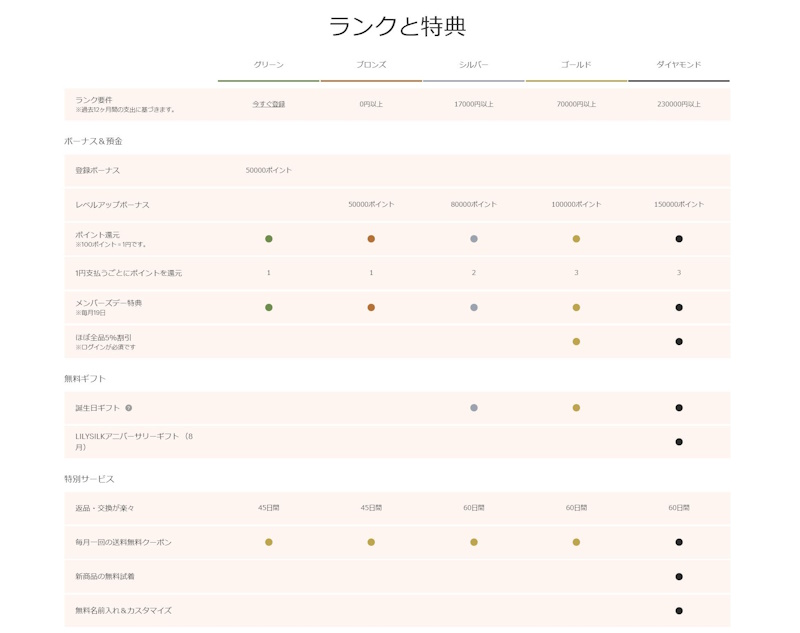Click the 230000円以上 diamond requirement
Image resolution: width=800 pixels, height=633 pixels.
click(x=679, y=104)
